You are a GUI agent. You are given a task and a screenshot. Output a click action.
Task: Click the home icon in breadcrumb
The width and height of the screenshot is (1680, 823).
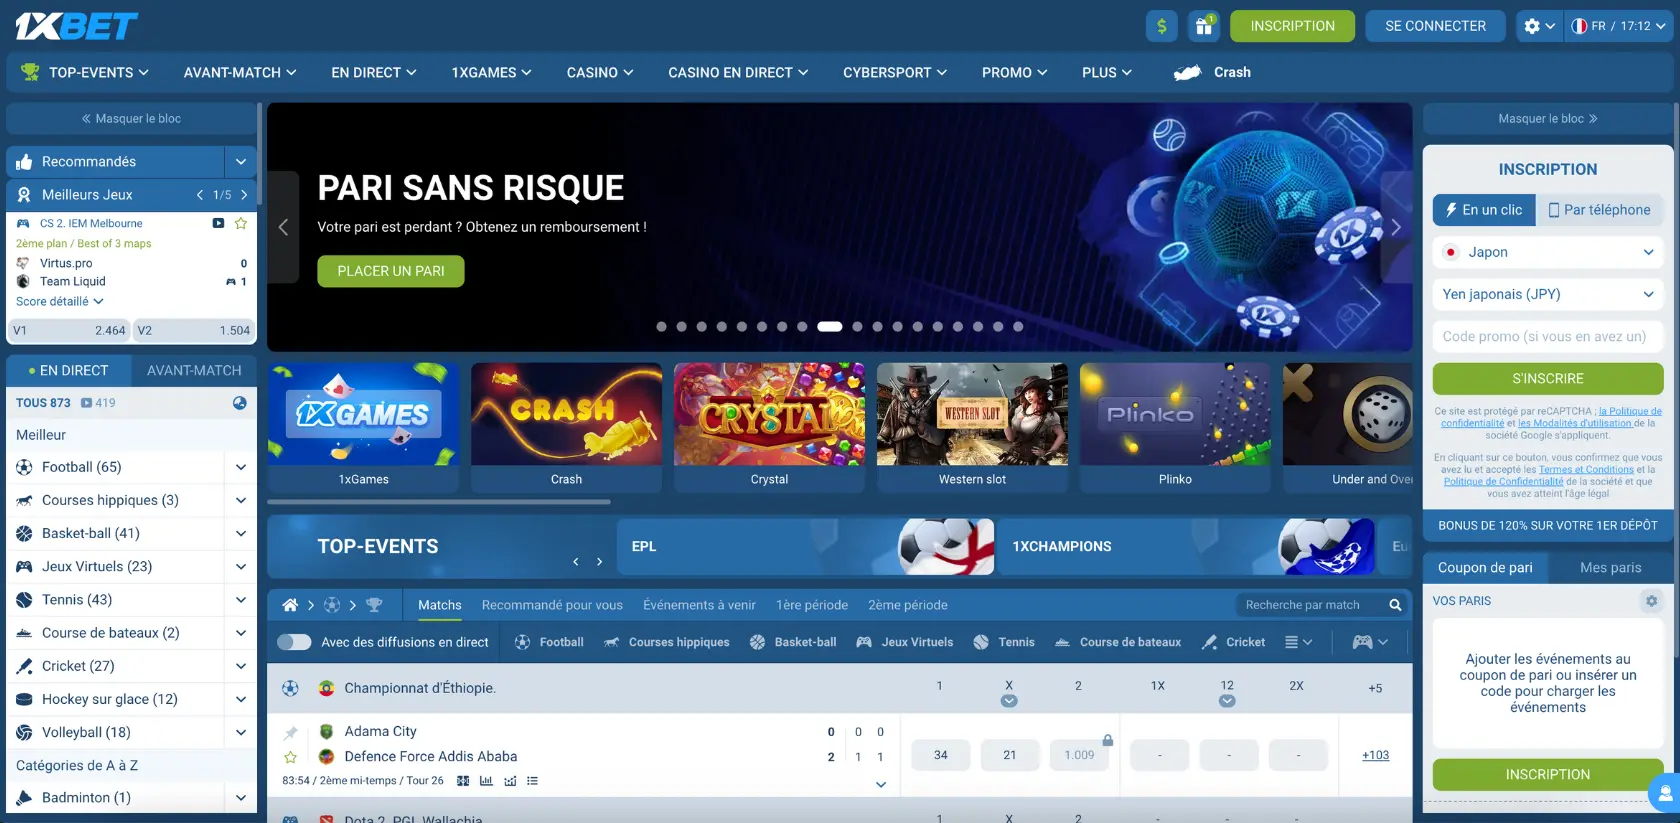tap(290, 605)
